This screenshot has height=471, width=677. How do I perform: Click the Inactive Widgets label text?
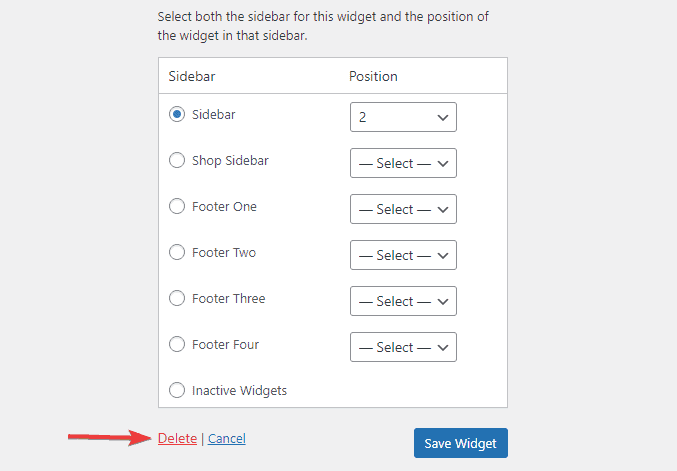coord(239,390)
